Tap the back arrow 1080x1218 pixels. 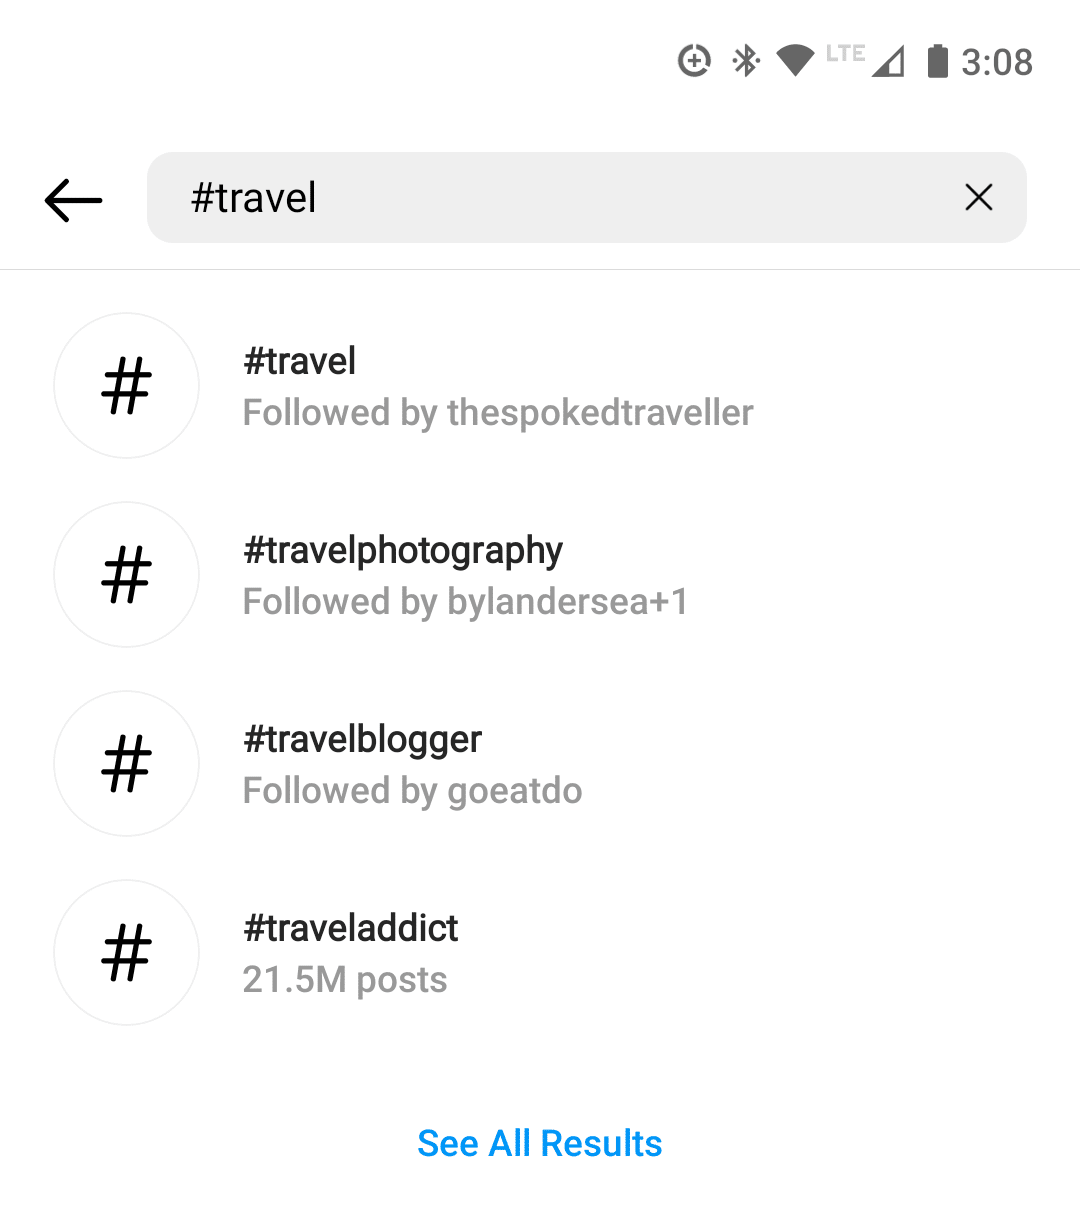coord(74,199)
